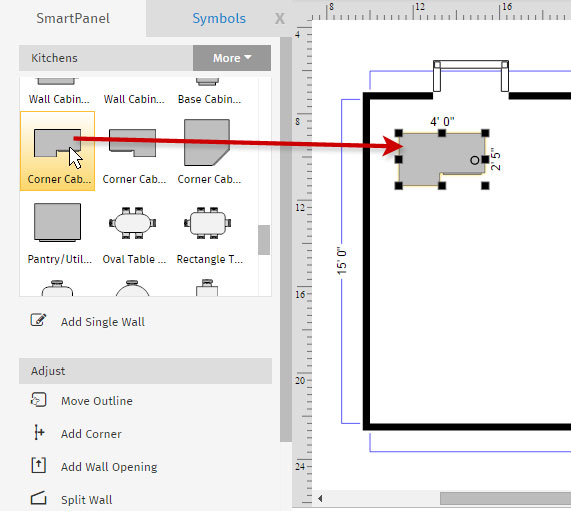This screenshot has height=511, width=571.
Task: Click the Add Corner icon
Action: [38, 432]
